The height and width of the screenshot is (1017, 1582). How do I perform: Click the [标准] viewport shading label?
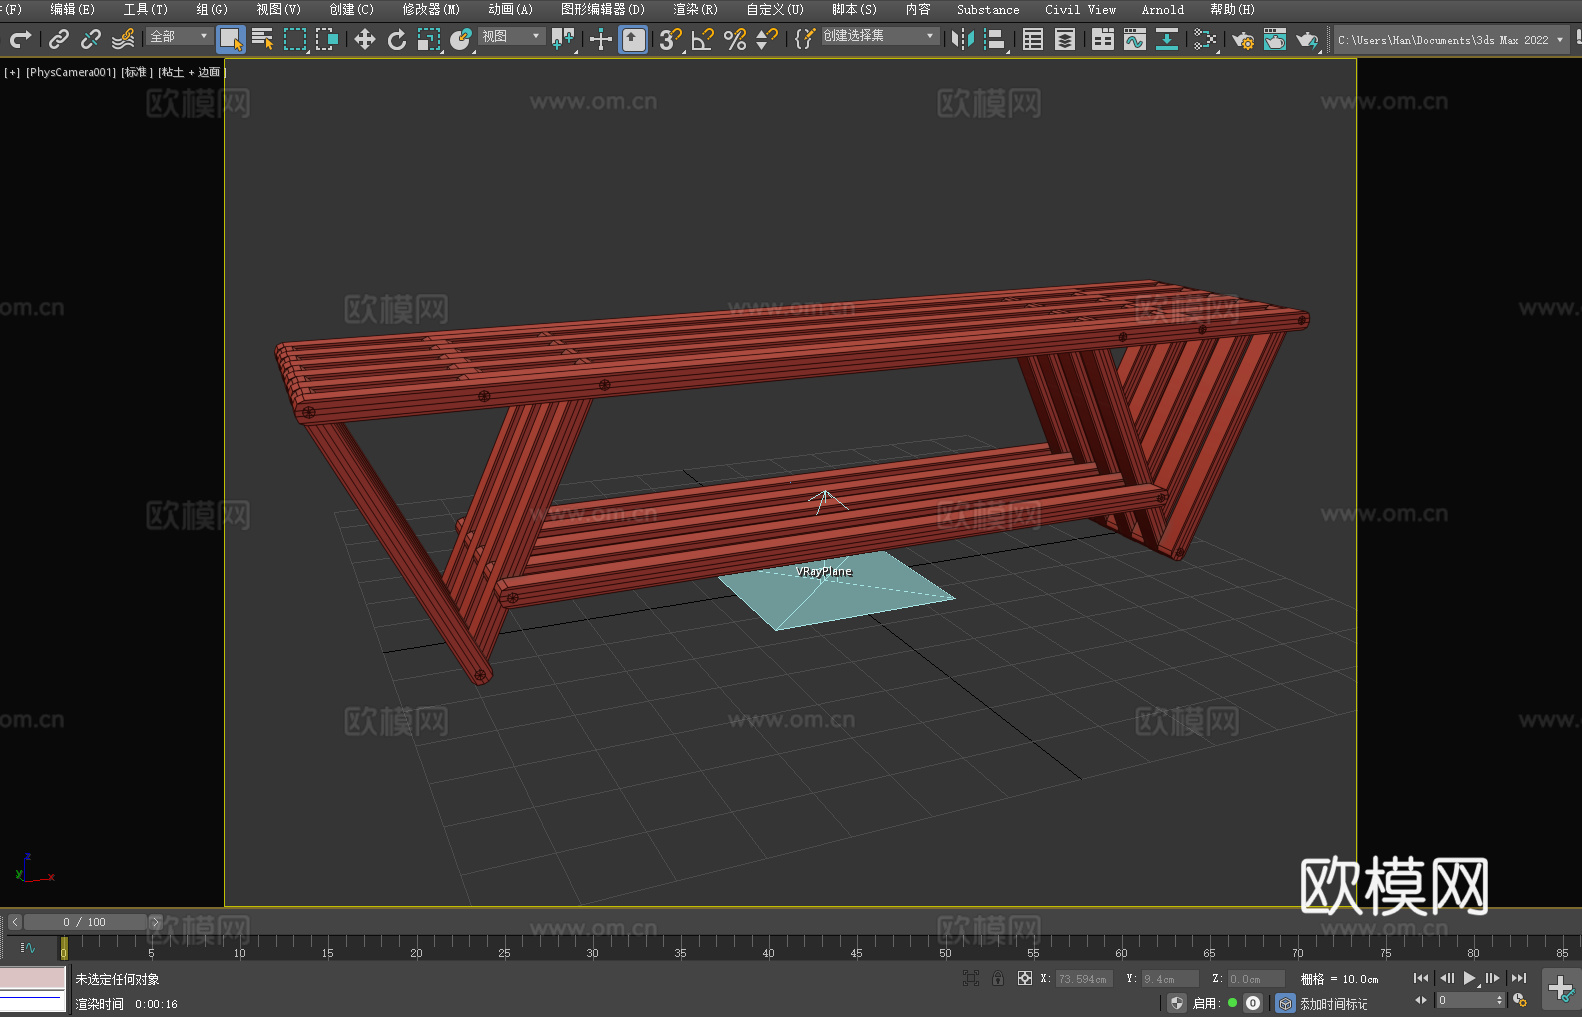point(137,72)
